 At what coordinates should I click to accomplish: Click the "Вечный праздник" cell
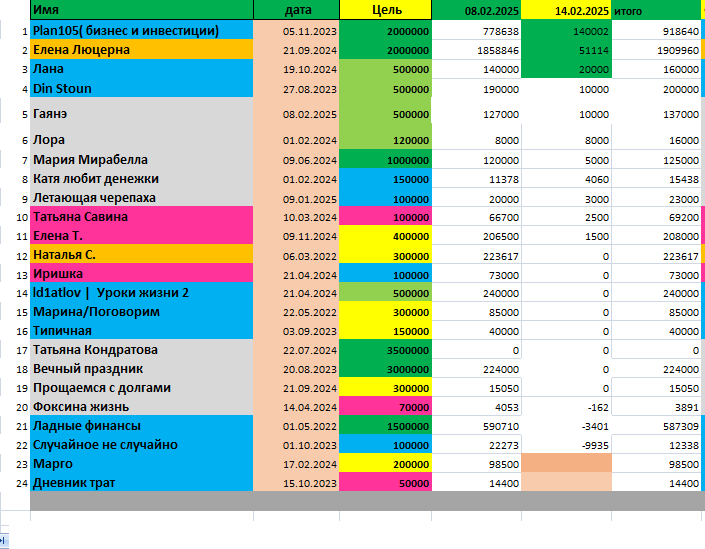(x=142, y=368)
